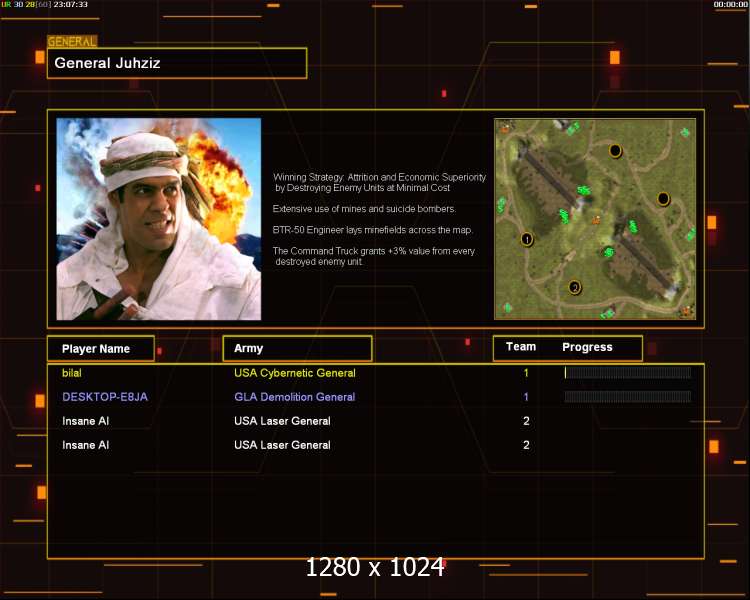This screenshot has width=750, height=600.
Task: Click the mines and suicide bombers line
Action: tap(364, 209)
